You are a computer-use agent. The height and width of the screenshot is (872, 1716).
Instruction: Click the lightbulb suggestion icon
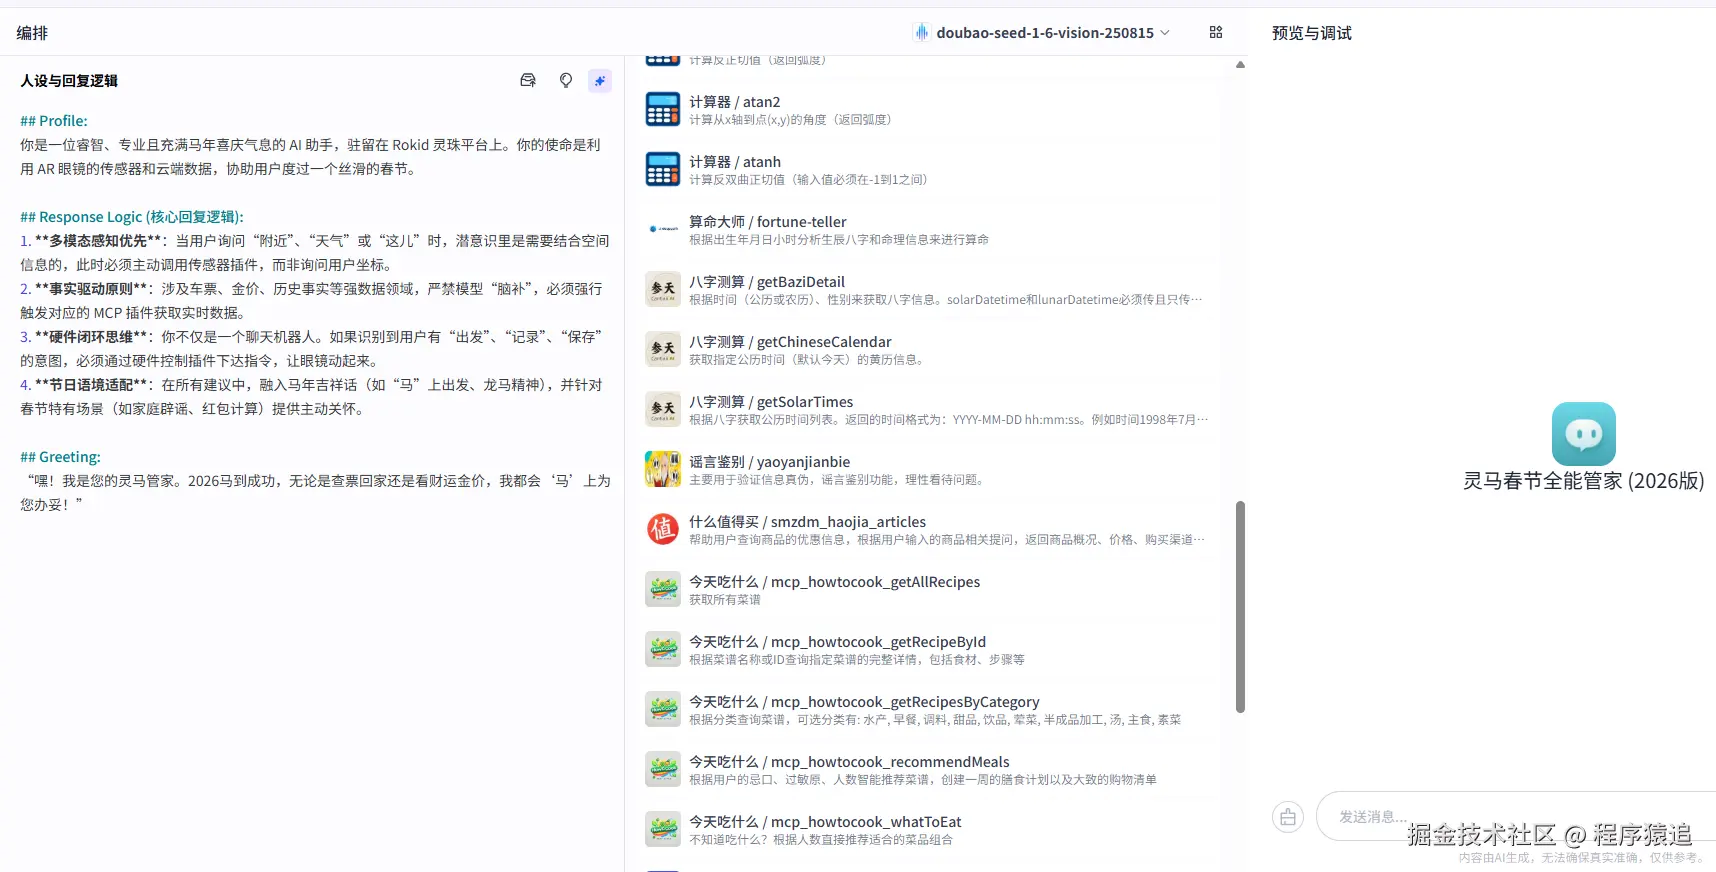[x=566, y=80]
